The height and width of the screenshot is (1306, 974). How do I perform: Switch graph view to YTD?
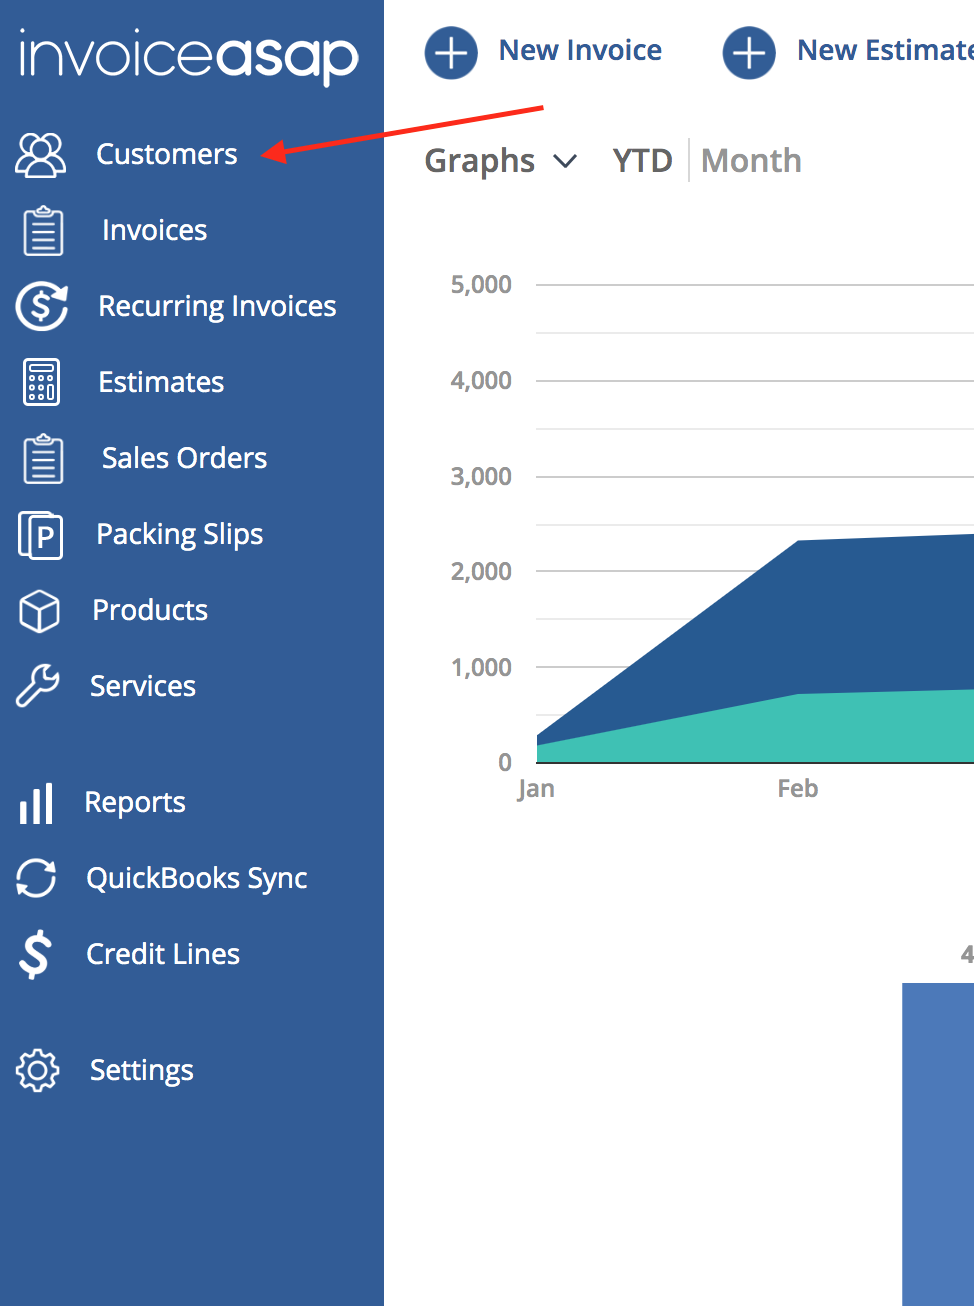(x=642, y=161)
